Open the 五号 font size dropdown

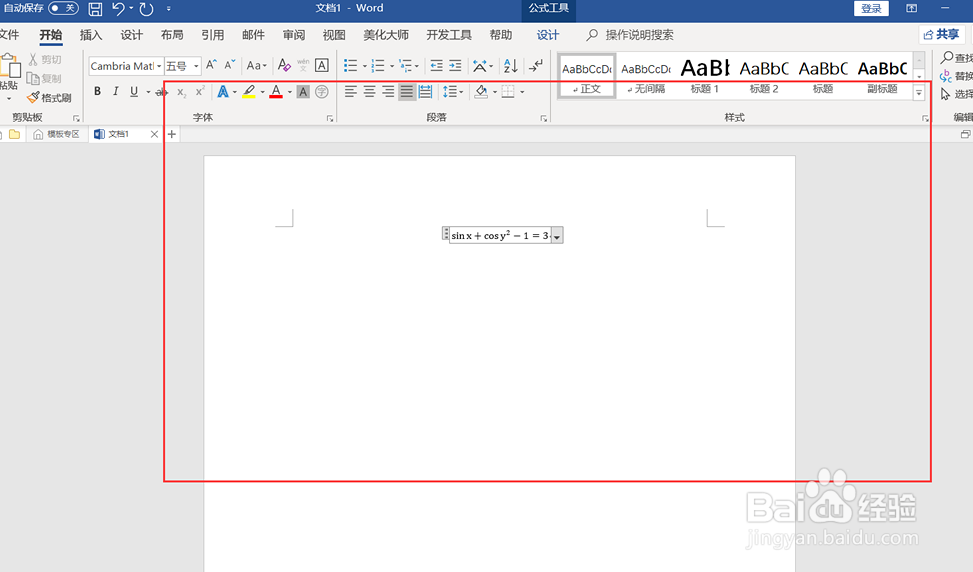196,66
